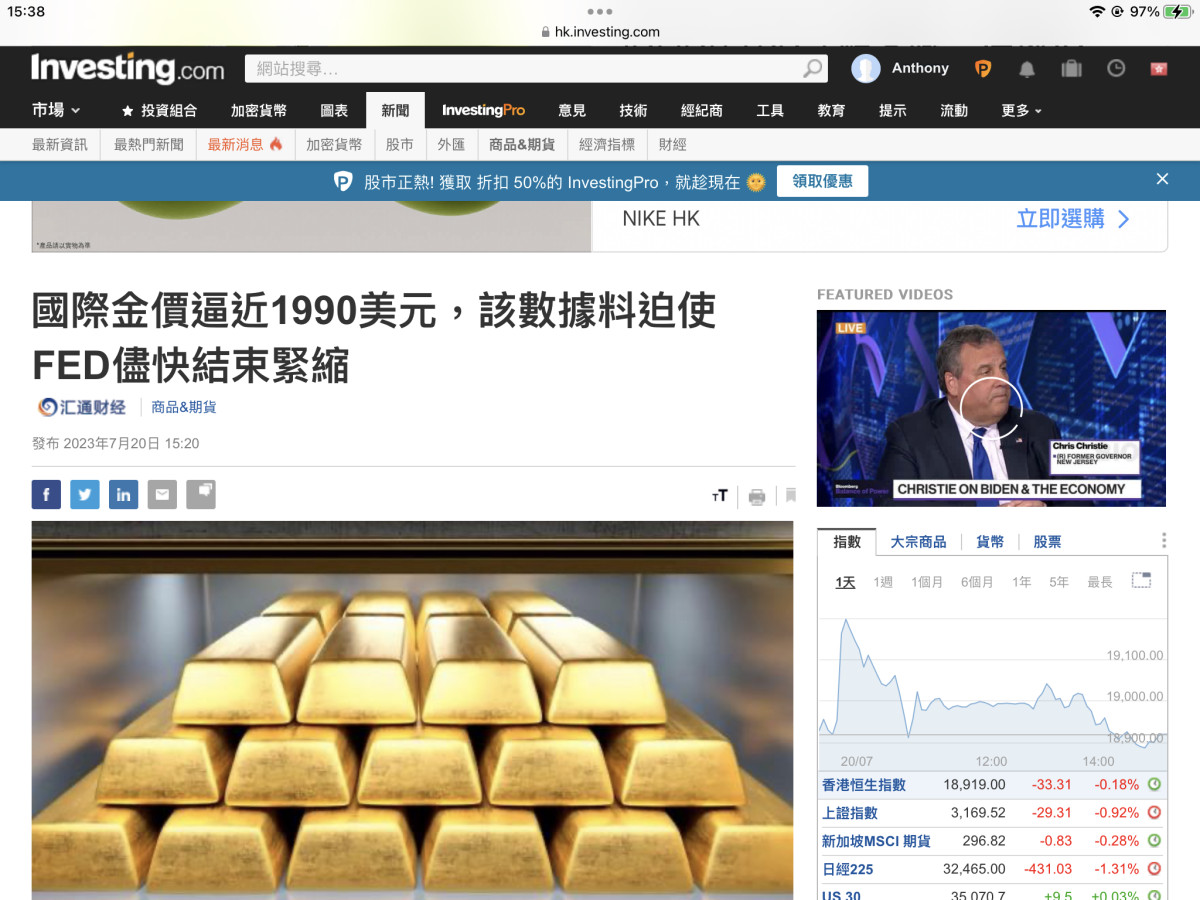
Task: Open the 最新消息 submenu link
Action: (245, 145)
